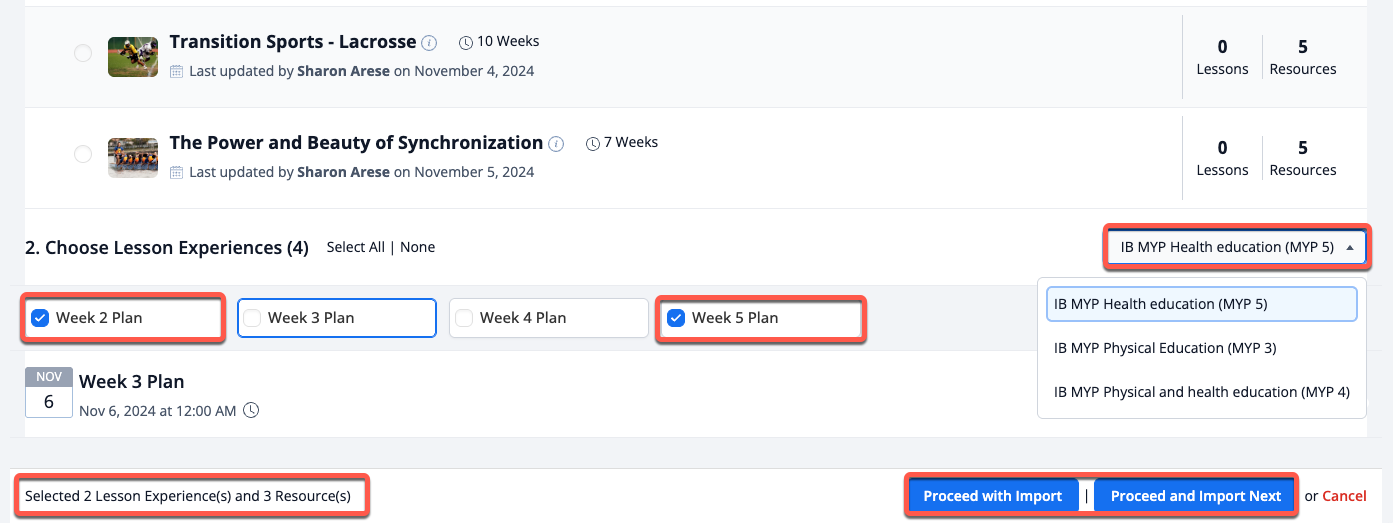Check the Week 3 Plan checkbox
Viewport: 1393px width, 523px height.
pyautogui.click(x=253, y=318)
